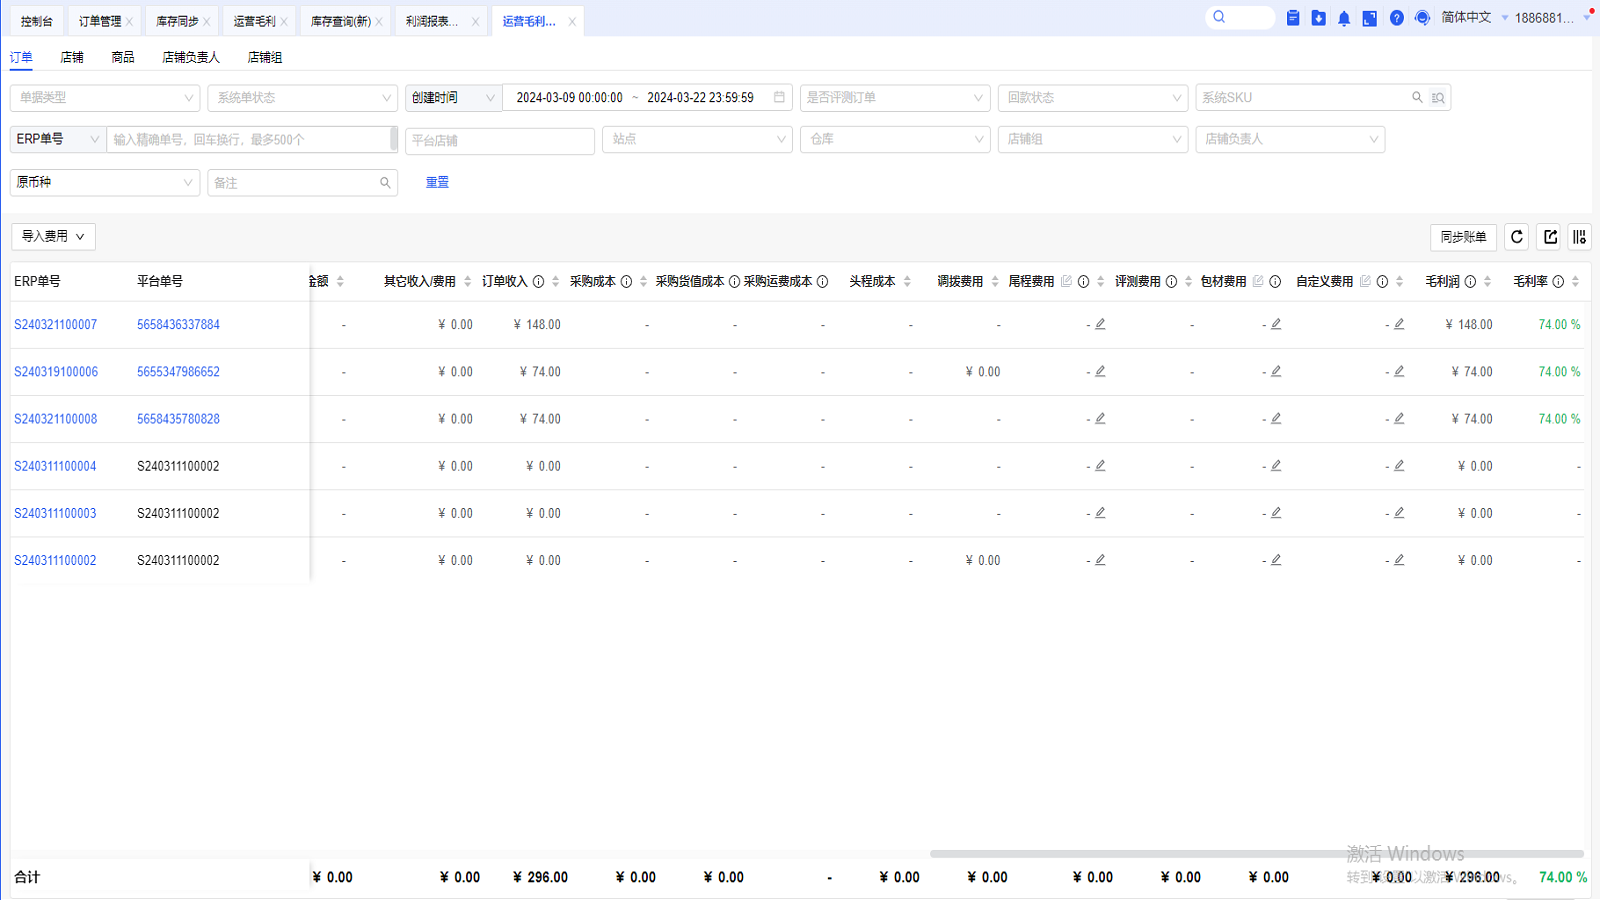The width and height of the screenshot is (1600, 900).
Task: Open the notification bell
Action: 1344,18
